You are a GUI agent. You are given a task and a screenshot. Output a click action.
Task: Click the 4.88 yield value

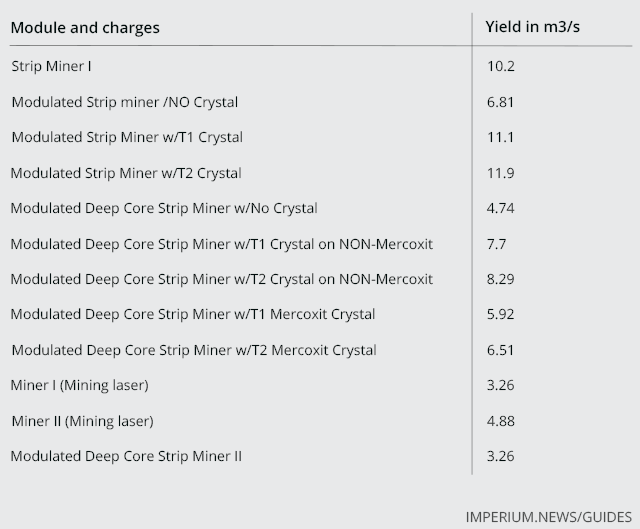click(x=500, y=421)
